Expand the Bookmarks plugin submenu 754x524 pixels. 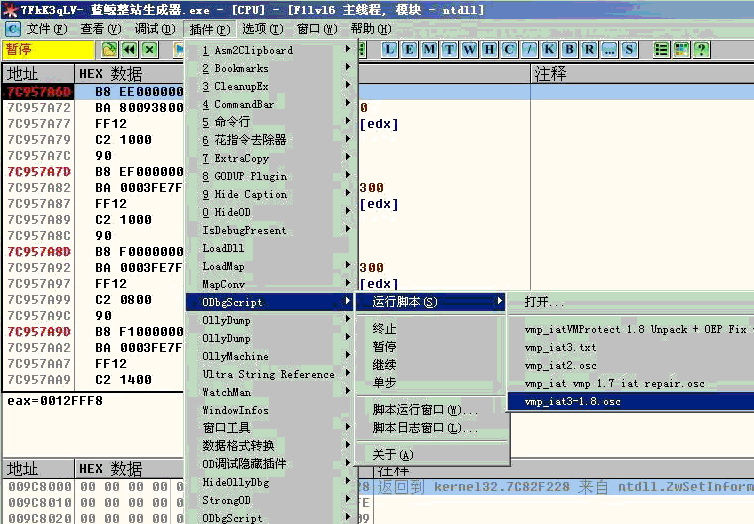pos(271,68)
